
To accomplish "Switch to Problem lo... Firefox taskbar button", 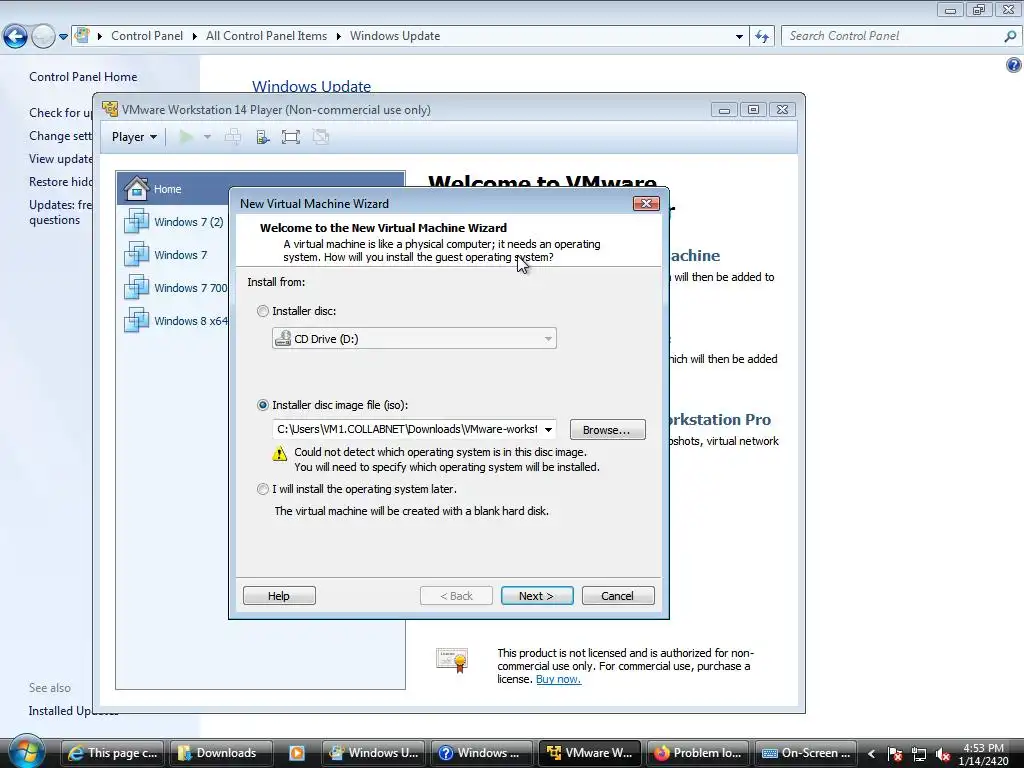I will pos(698,753).
